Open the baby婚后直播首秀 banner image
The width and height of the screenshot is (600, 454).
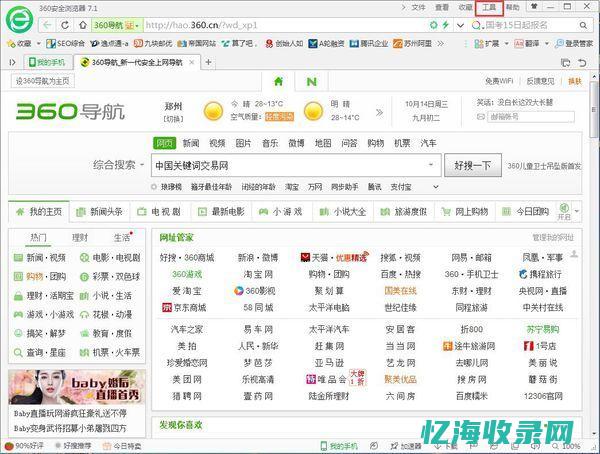pyautogui.click(x=77, y=387)
